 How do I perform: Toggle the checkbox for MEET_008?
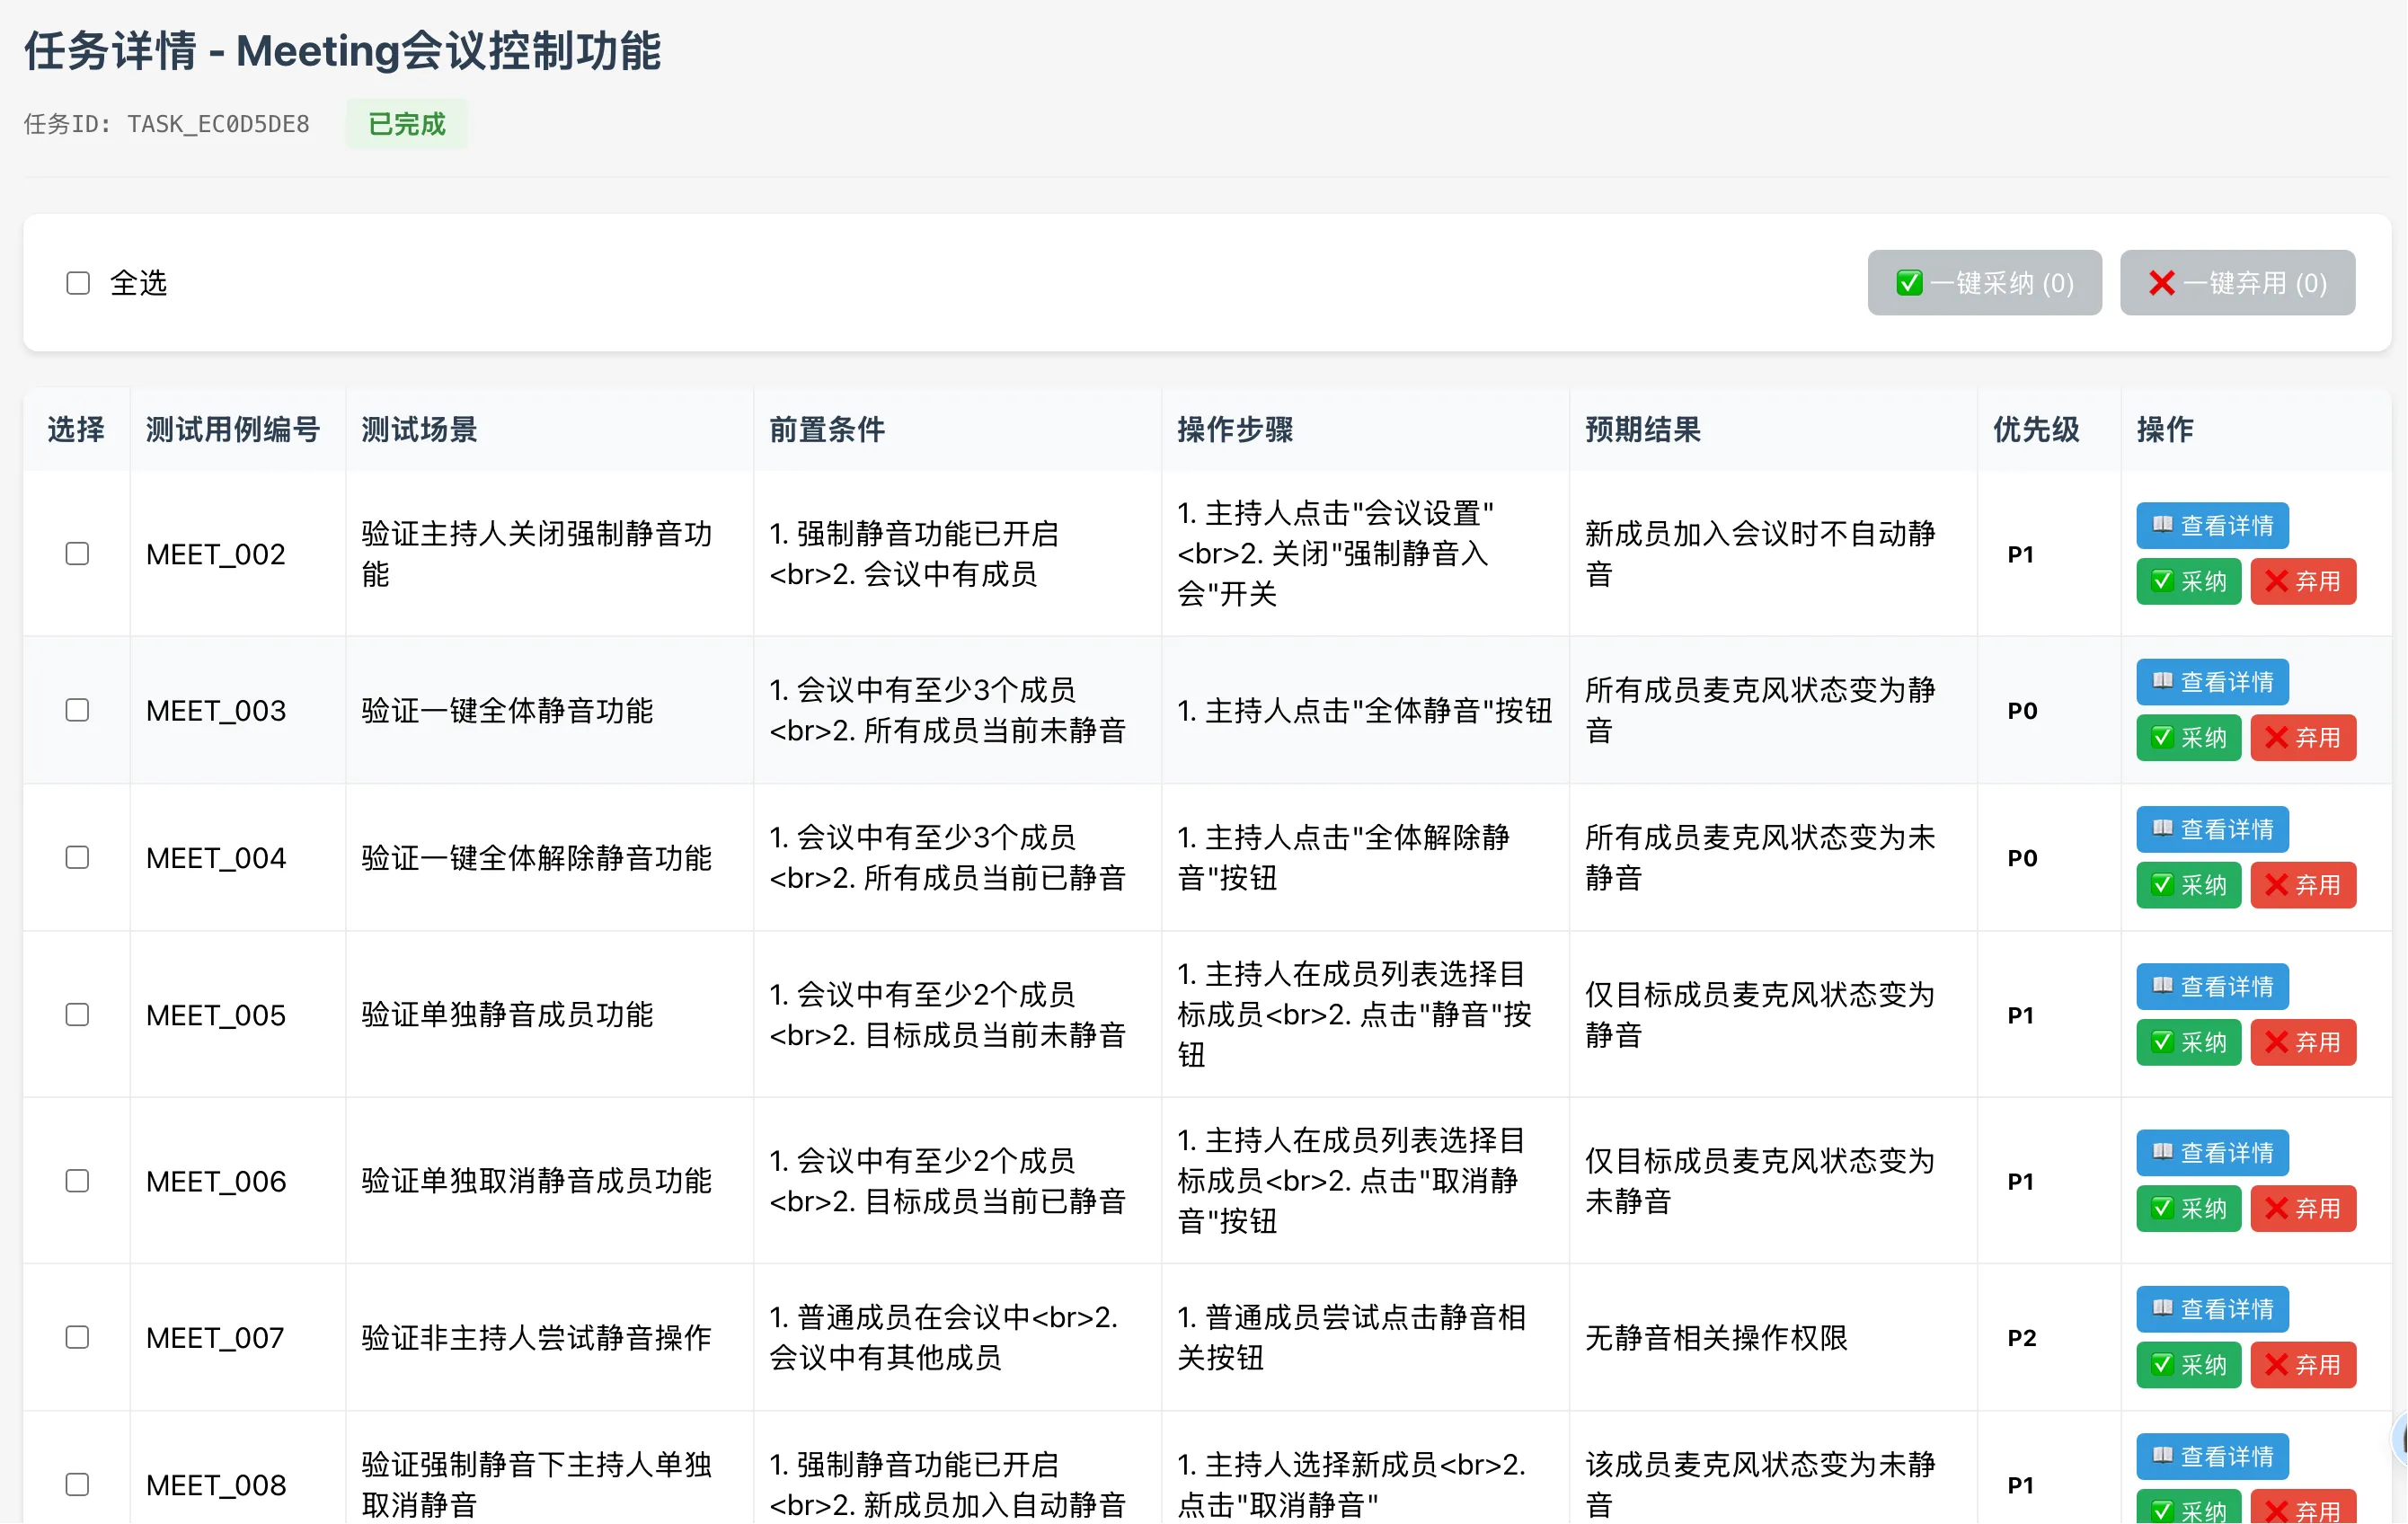click(77, 1485)
